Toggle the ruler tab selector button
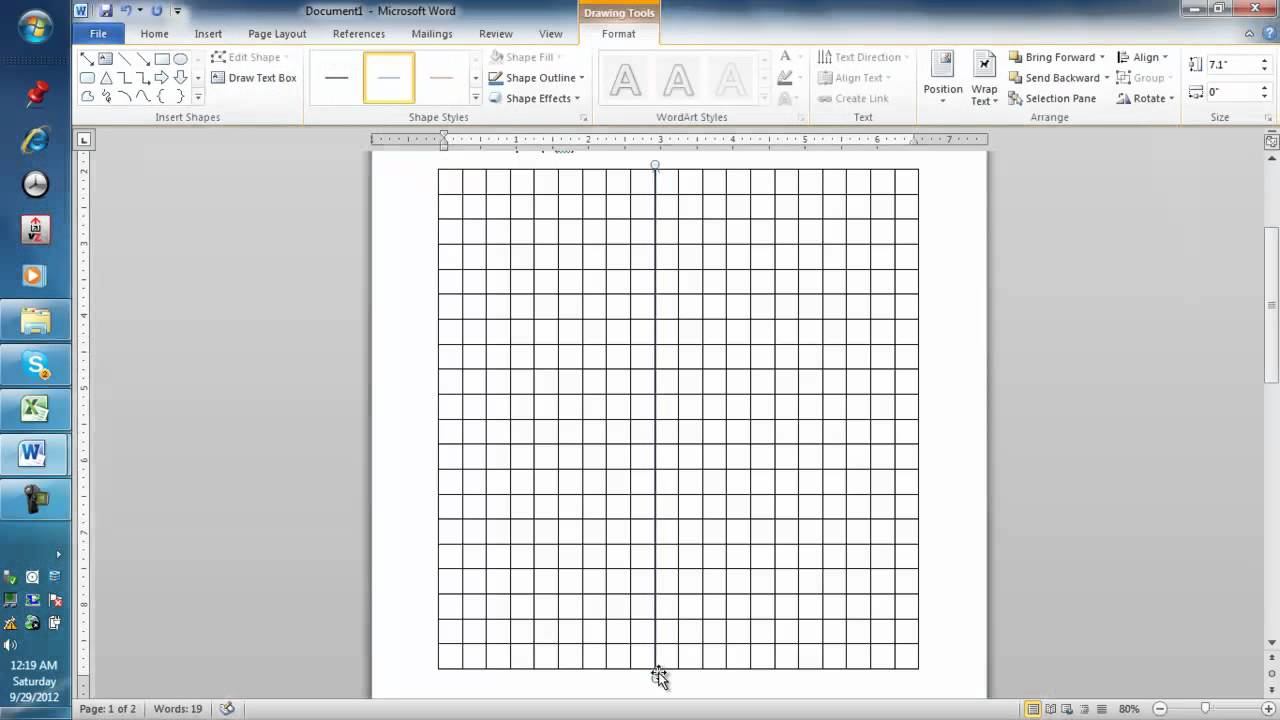 [84, 140]
